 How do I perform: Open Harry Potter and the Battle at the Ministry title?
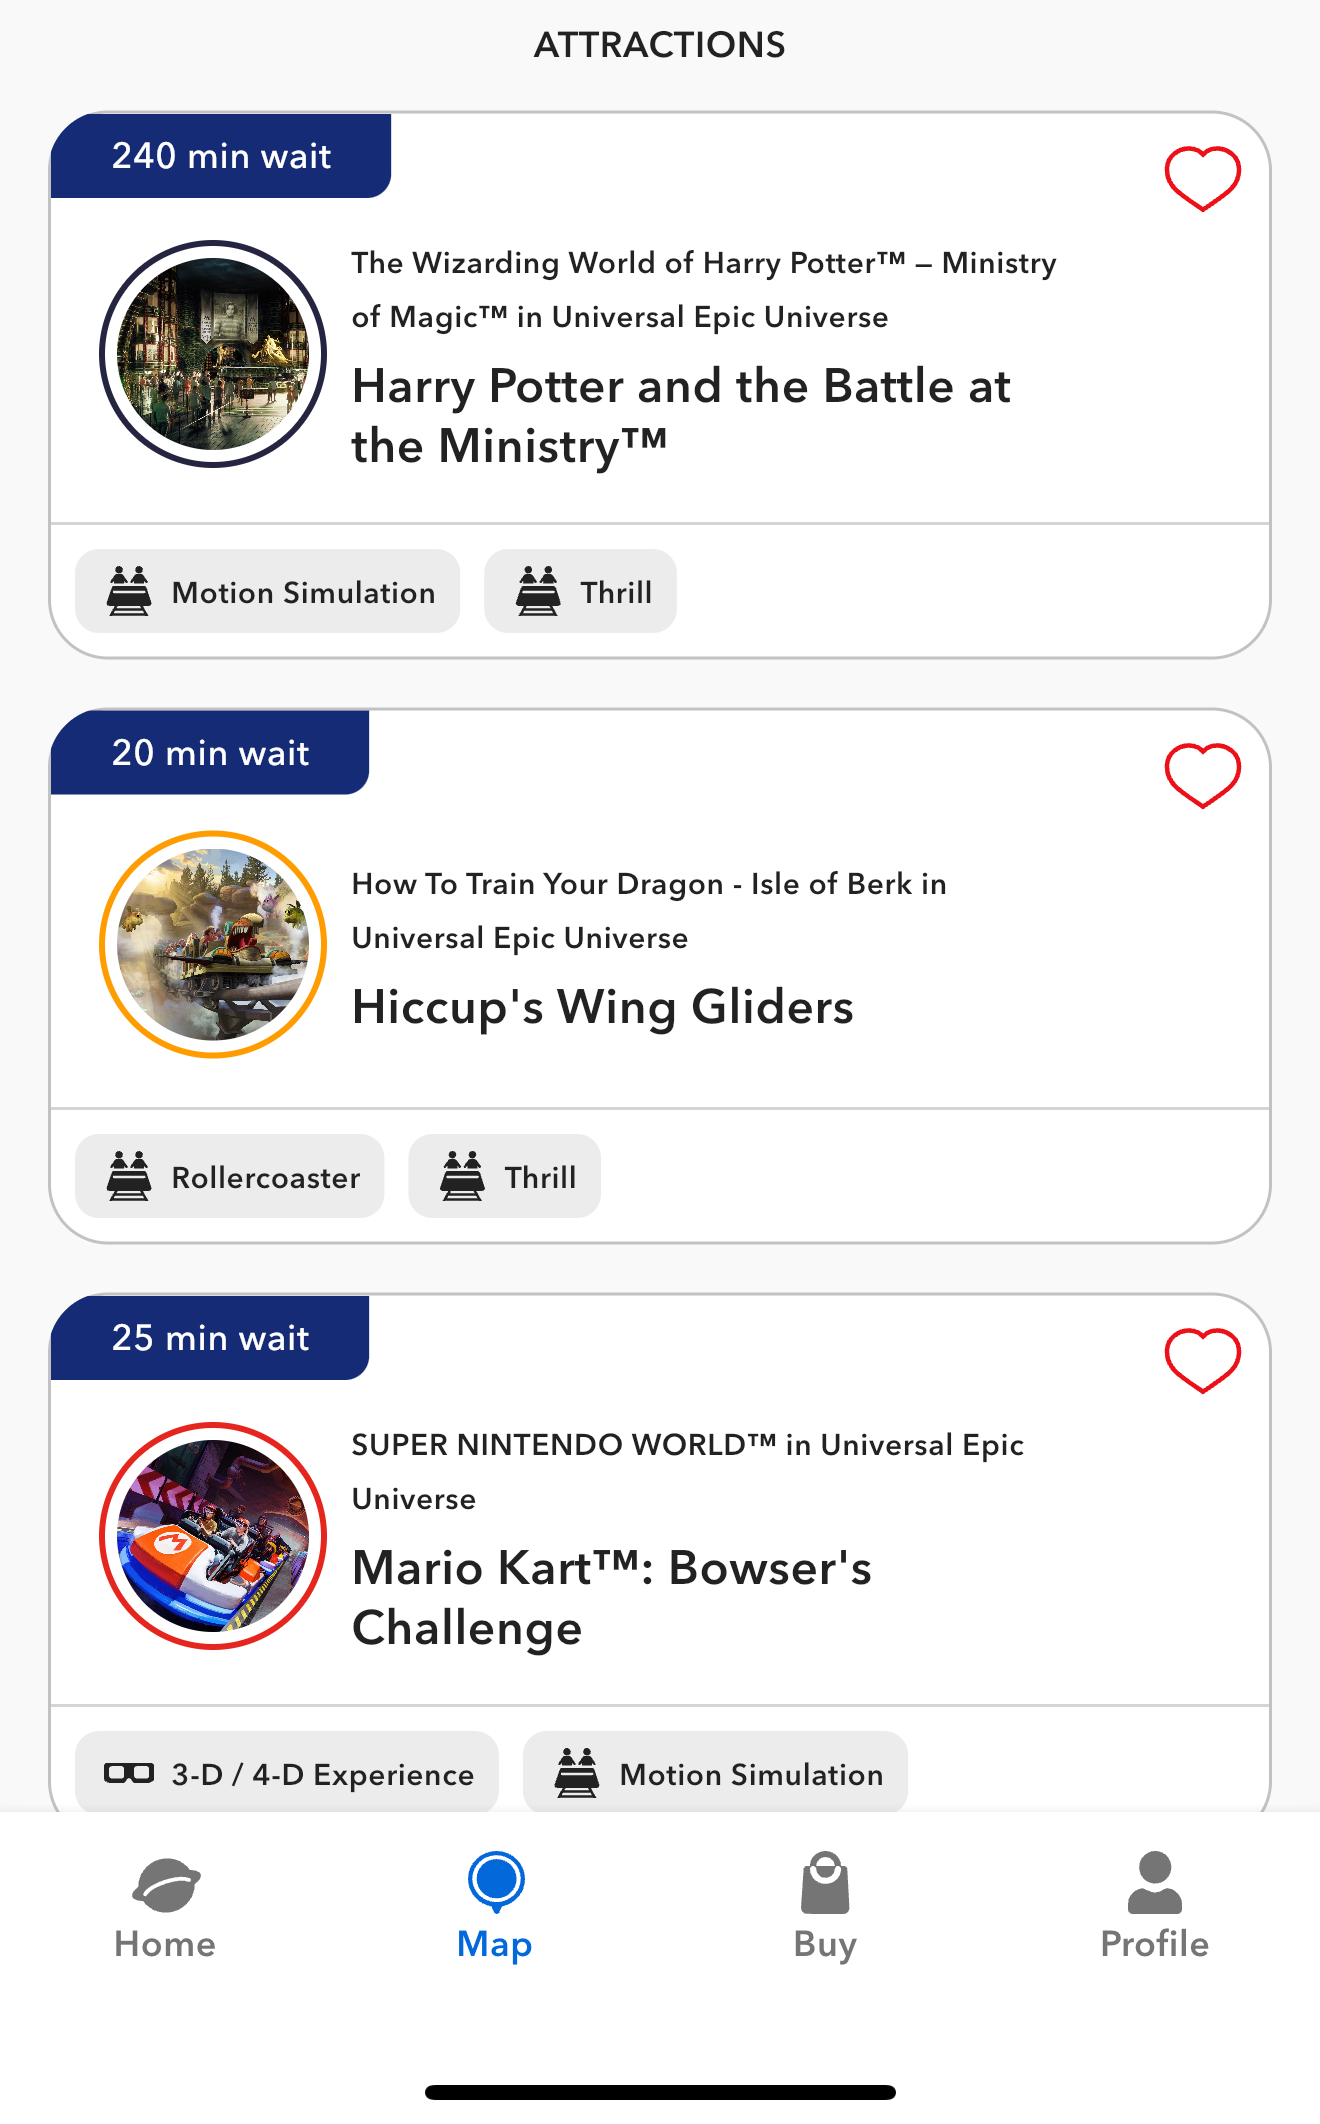click(680, 415)
